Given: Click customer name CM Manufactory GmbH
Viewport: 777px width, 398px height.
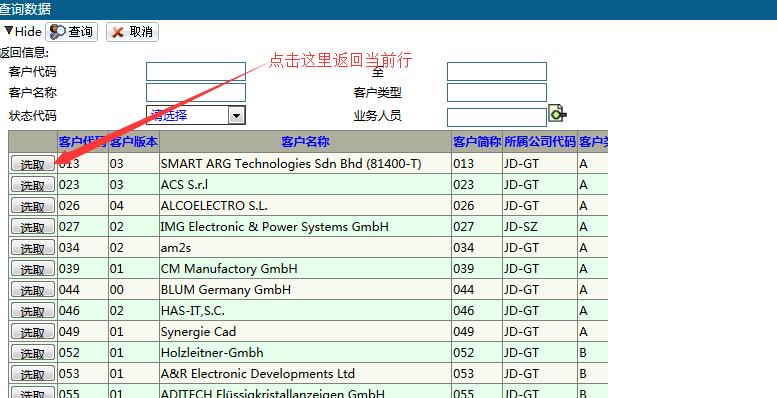Looking at the screenshot, I should pos(229,269).
